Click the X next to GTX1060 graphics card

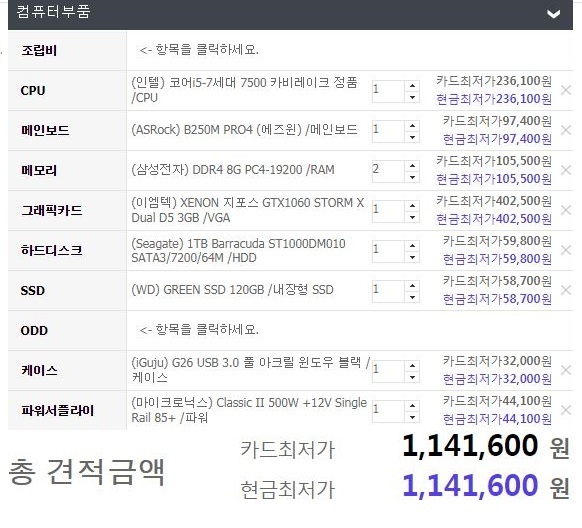(566, 210)
